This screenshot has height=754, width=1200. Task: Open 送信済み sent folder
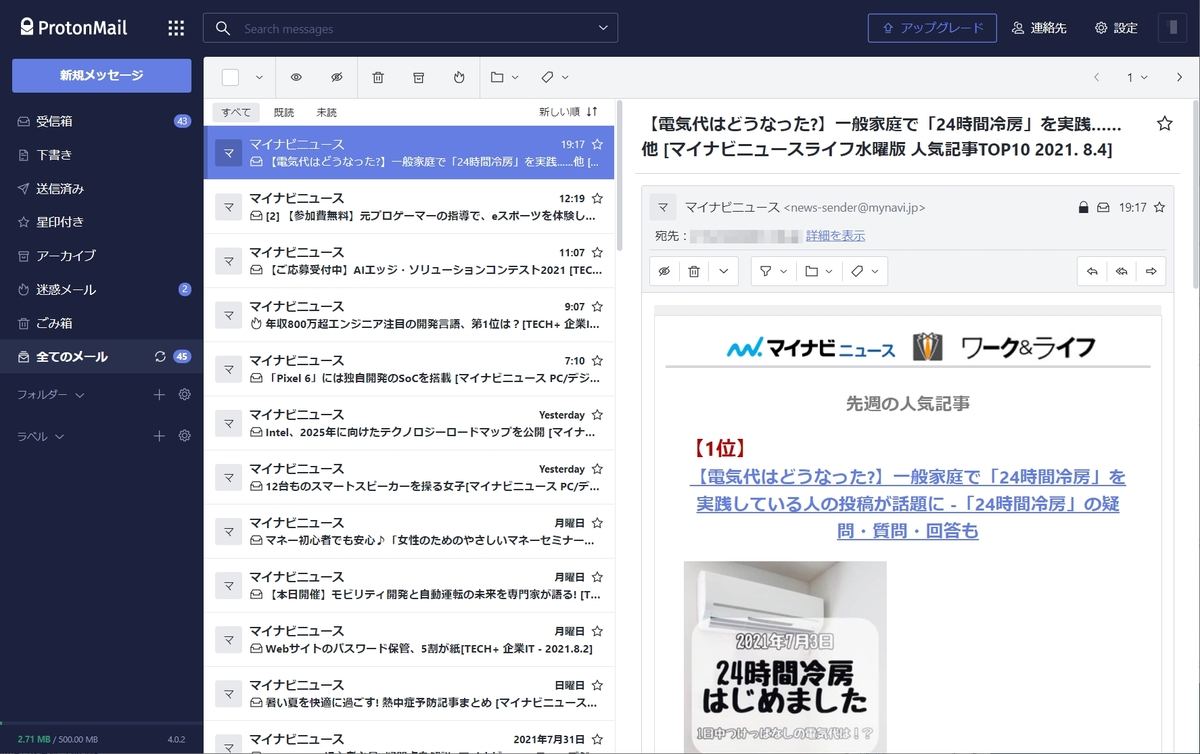101,189
